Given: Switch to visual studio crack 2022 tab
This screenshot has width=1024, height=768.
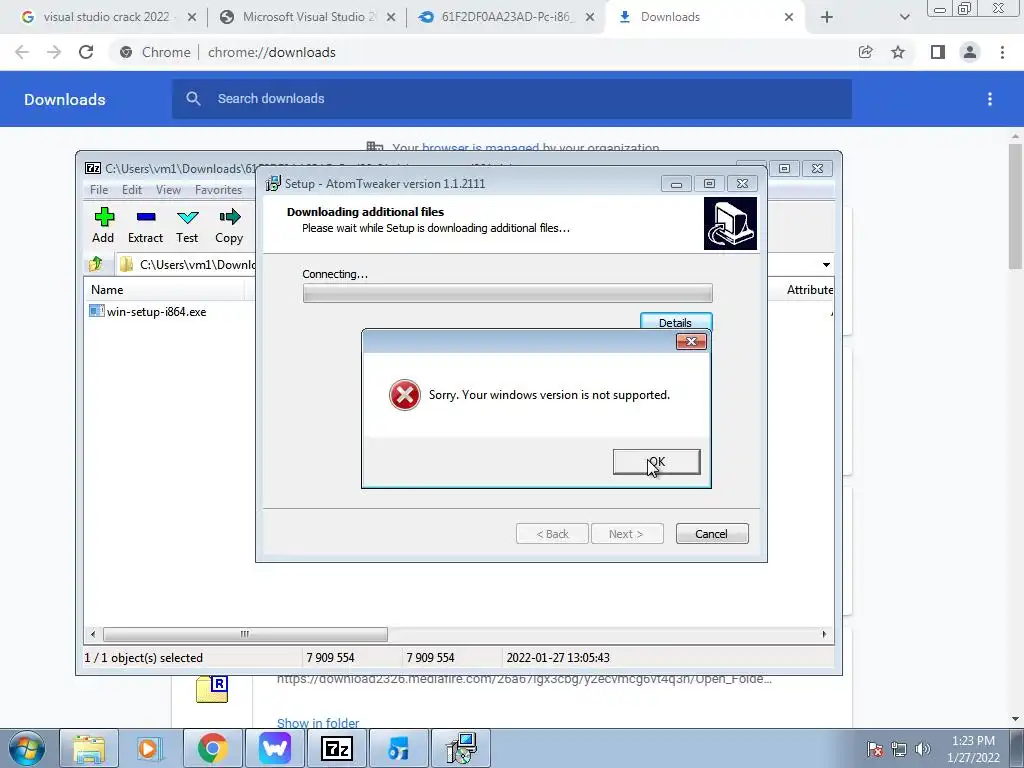Looking at the screenshot, I should [x=108, y=17].
